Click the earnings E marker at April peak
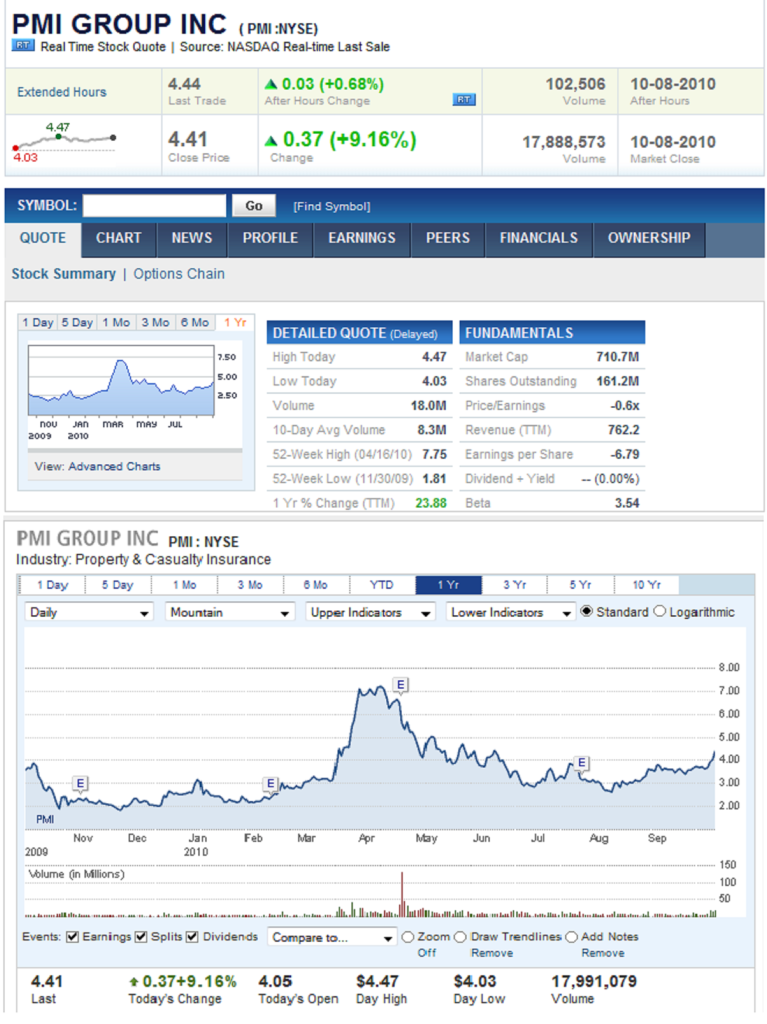Viewport: 767px width, 1024px height. point(400,685)
